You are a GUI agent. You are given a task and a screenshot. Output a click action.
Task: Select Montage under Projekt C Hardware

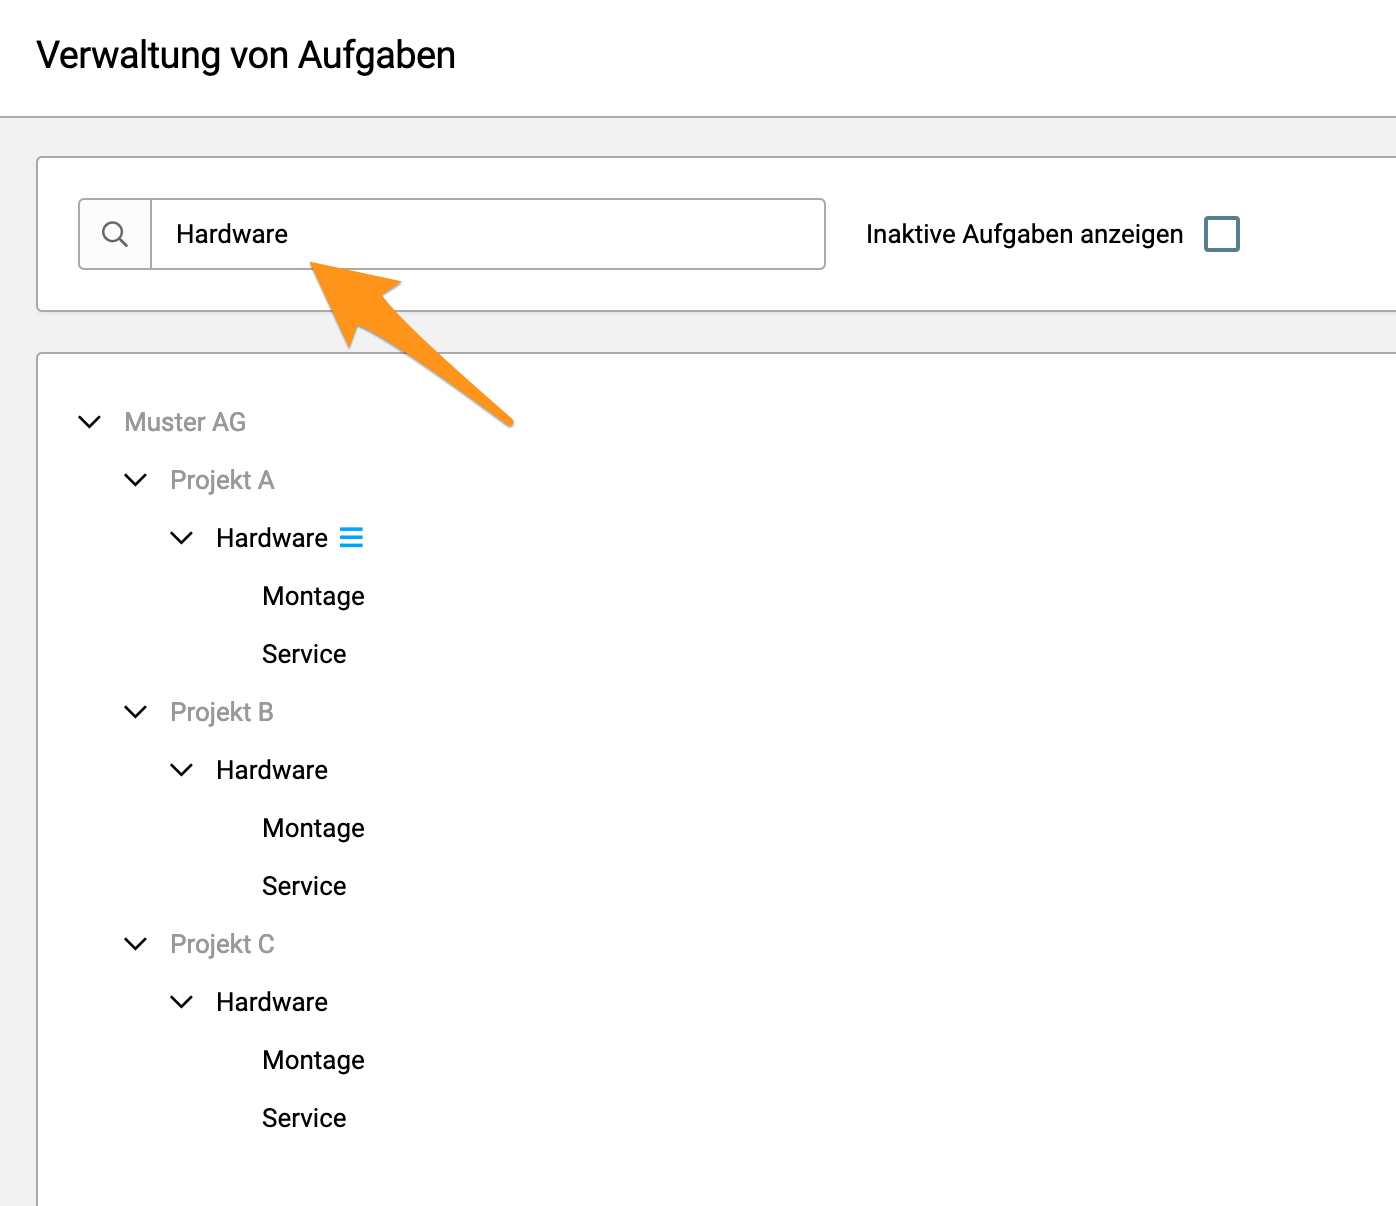(x=313, y=1061)
